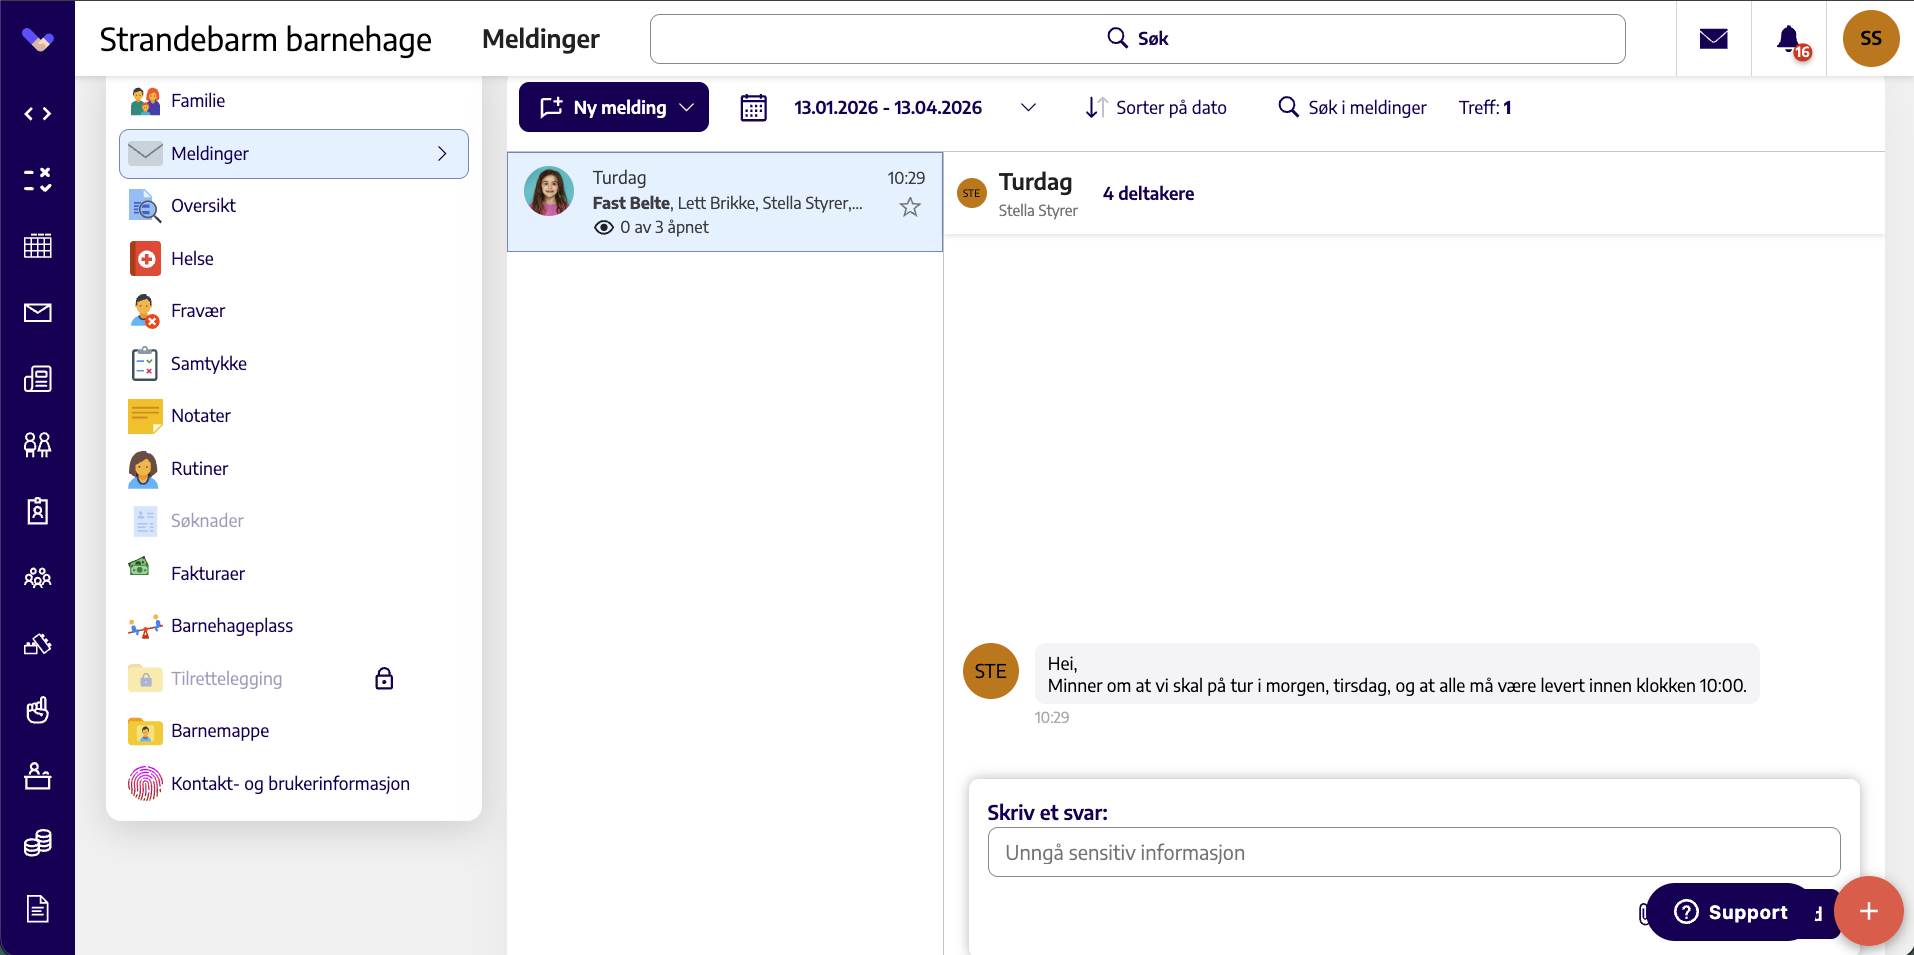Click Sorter på dato
This screenshot has width=1914, height=955.
pyautogui.click(x=1156, y=107)
